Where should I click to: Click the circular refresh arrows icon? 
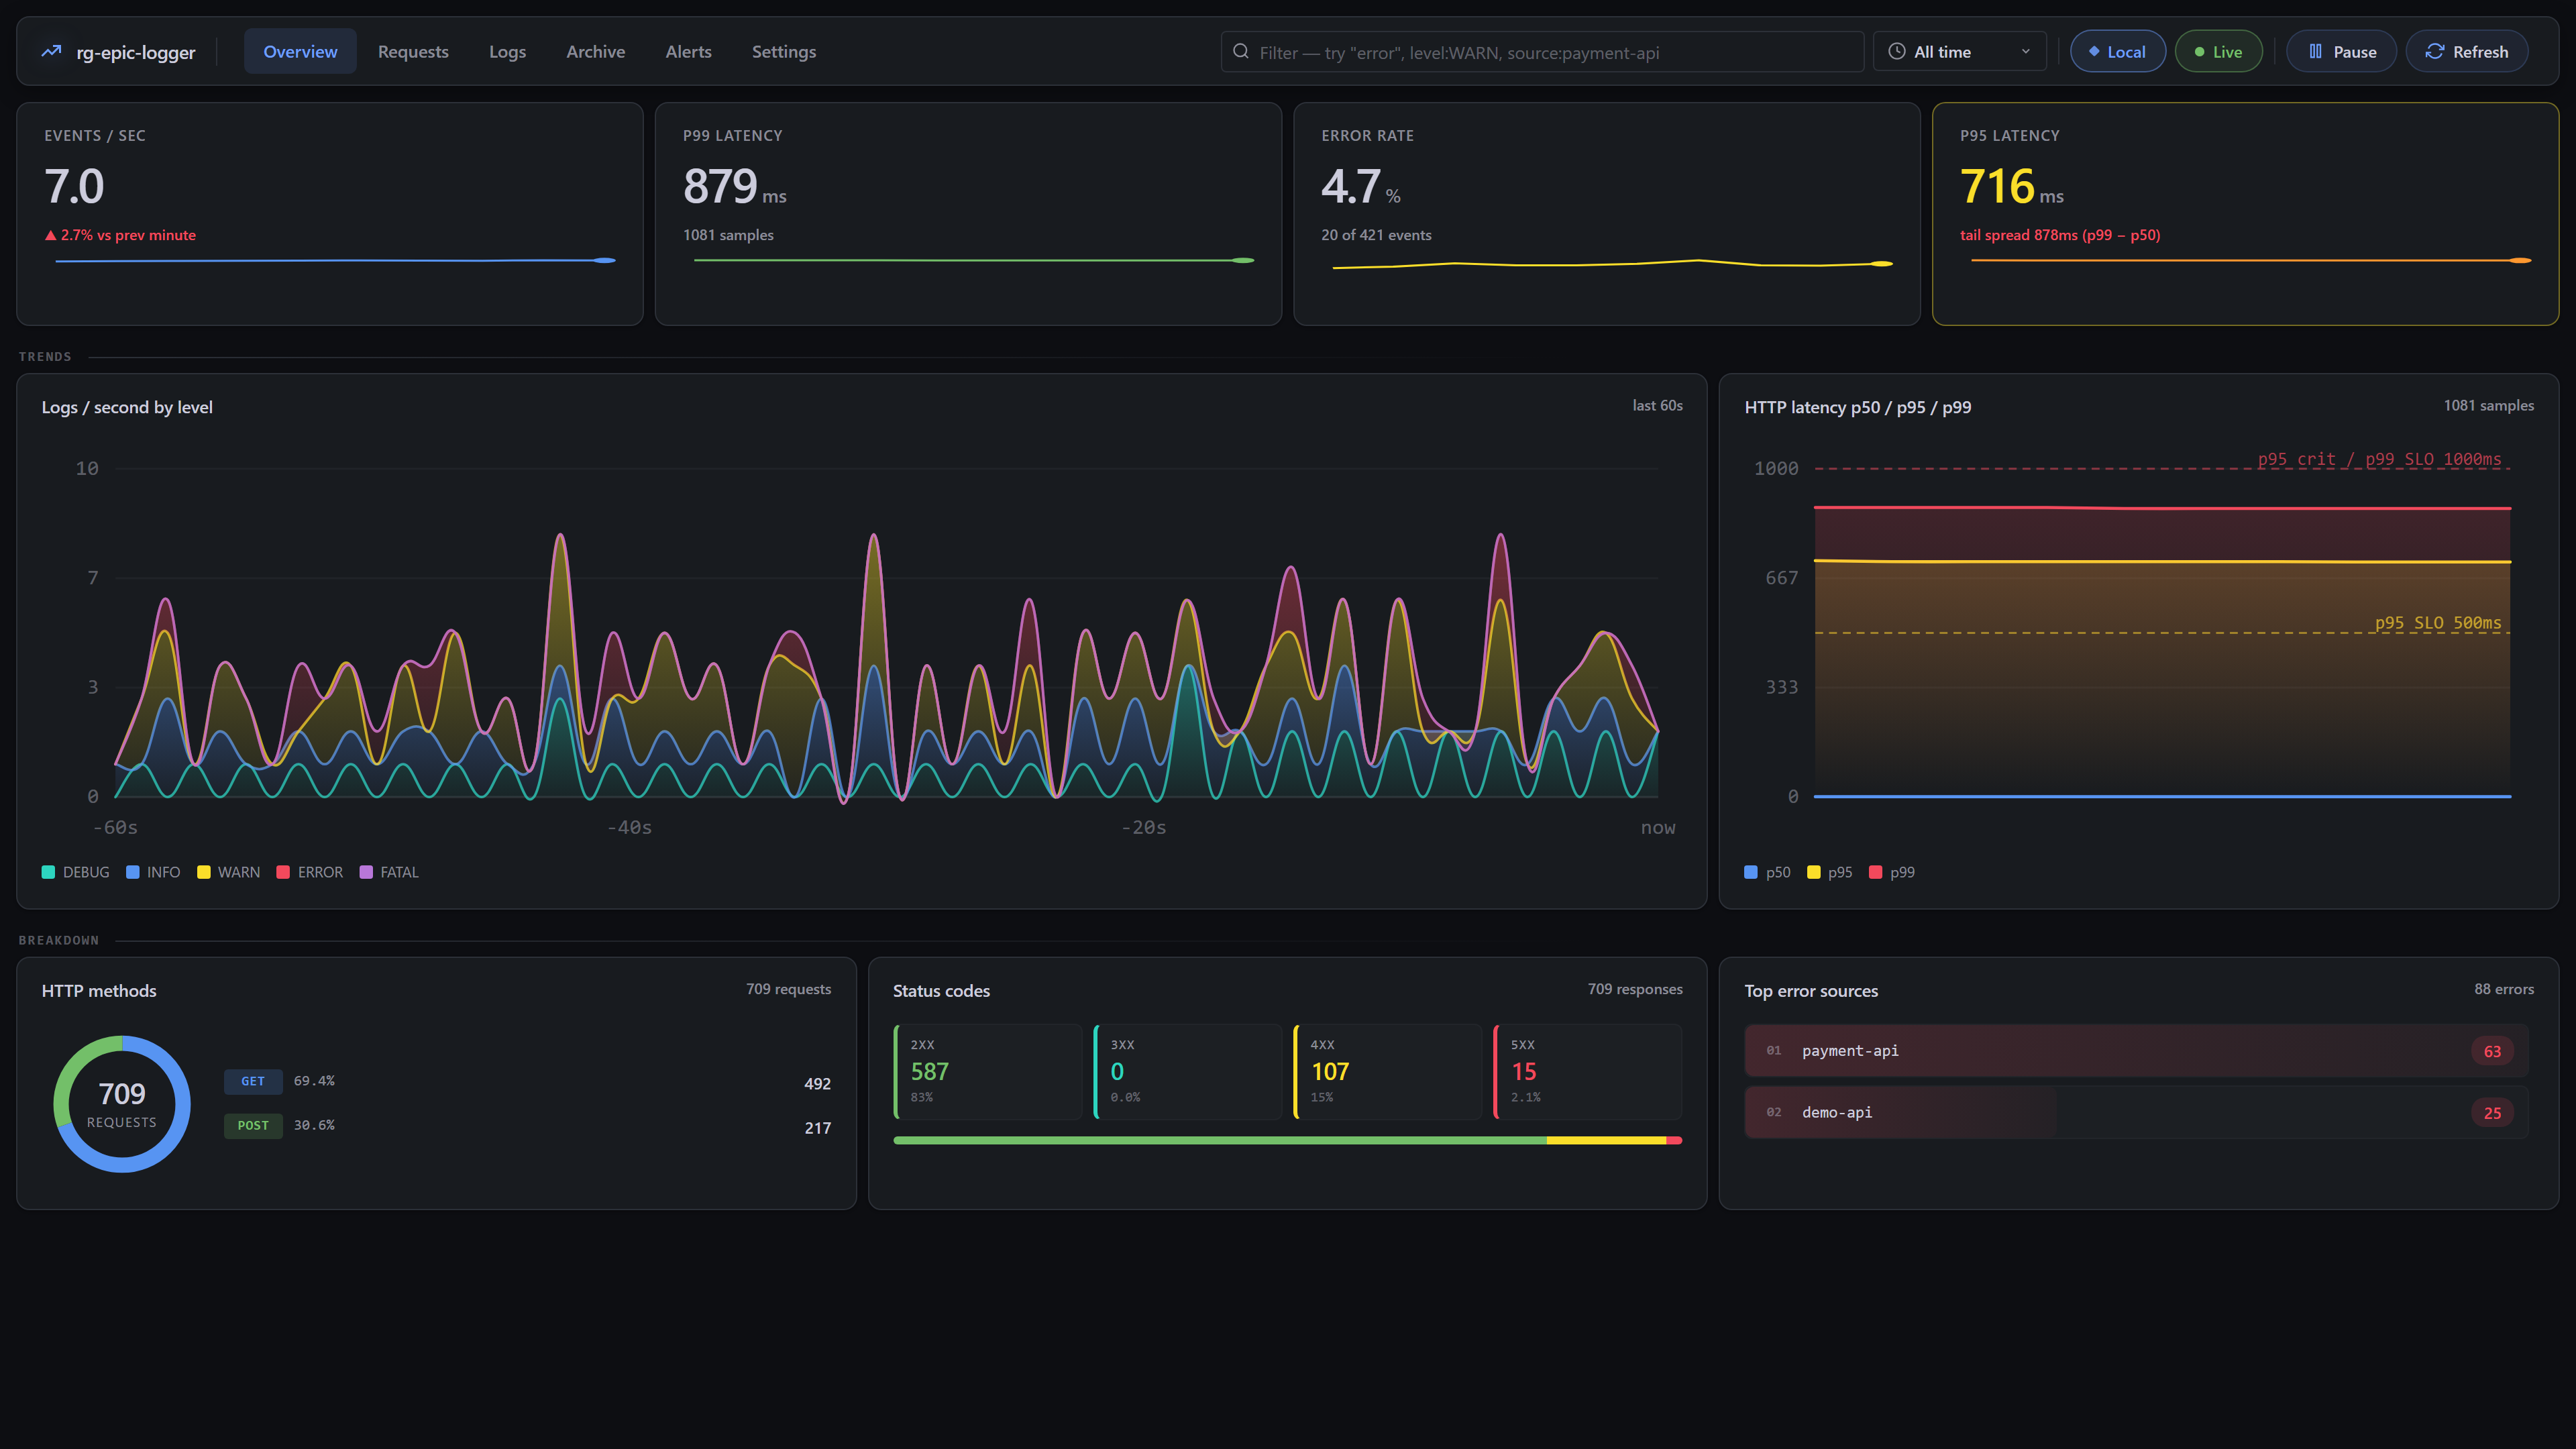(2435, 51)
